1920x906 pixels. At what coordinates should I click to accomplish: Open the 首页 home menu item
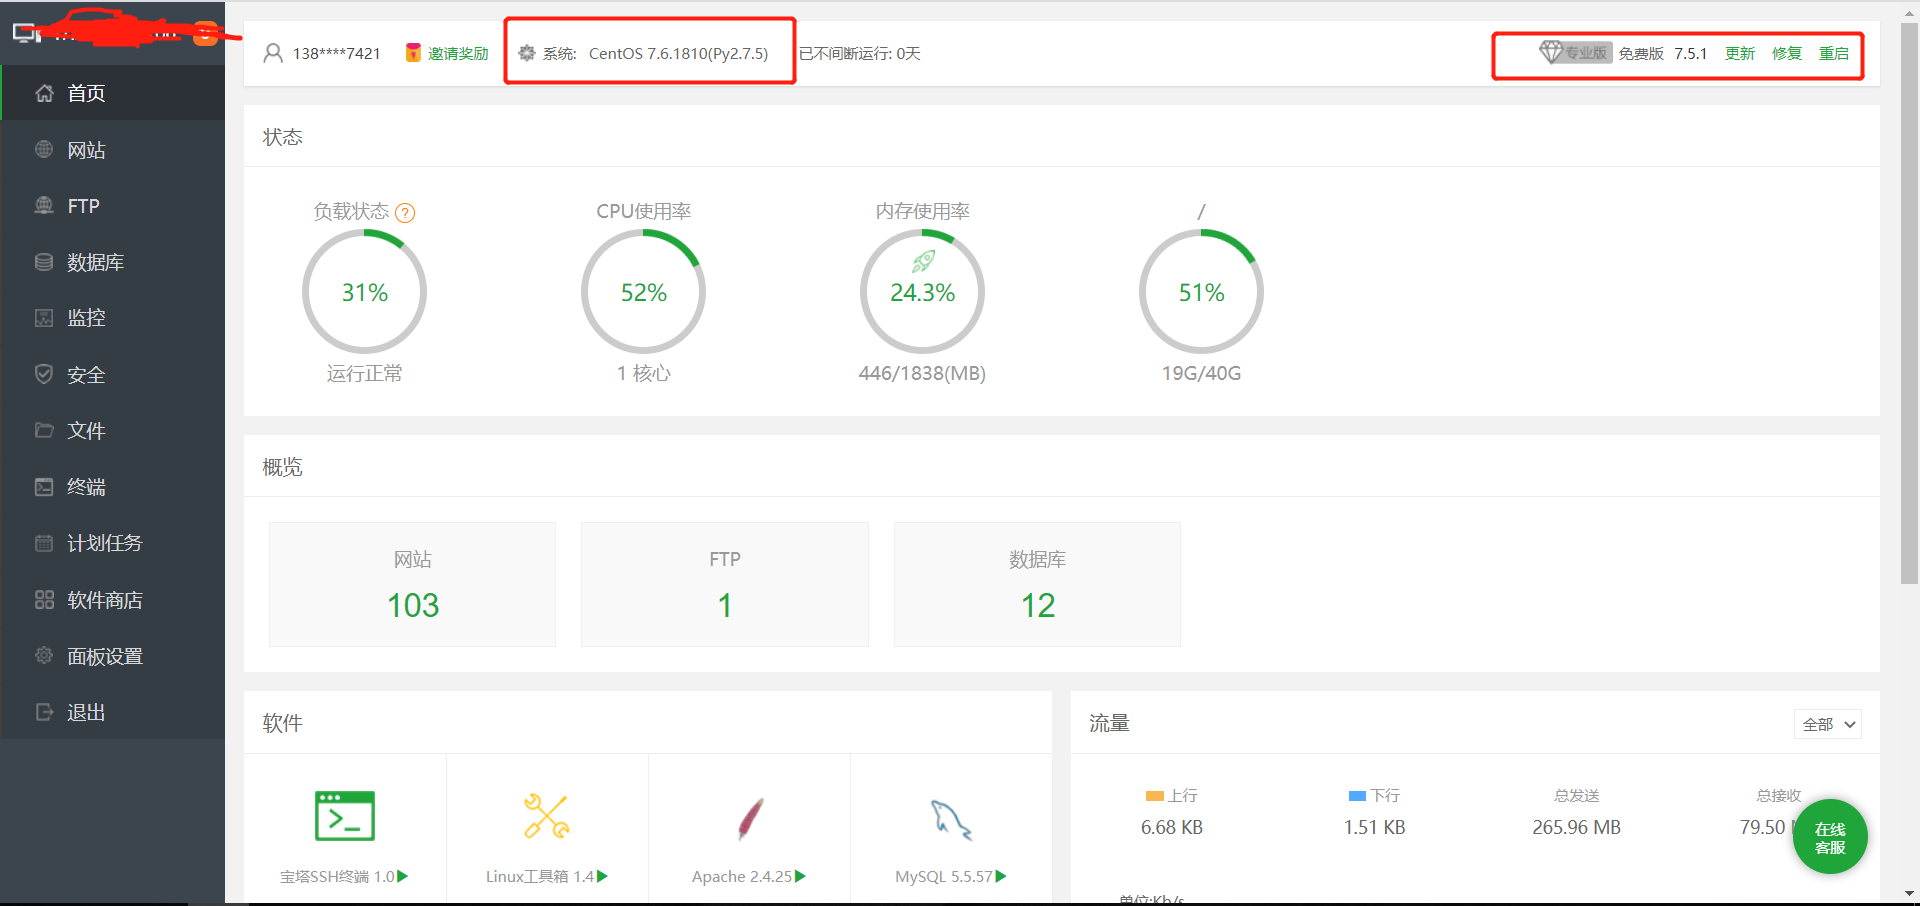coord(113,93)
